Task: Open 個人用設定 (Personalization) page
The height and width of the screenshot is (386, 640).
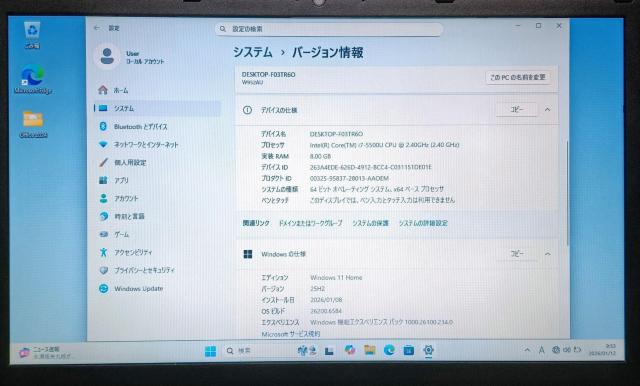Action: click(157, 162)
